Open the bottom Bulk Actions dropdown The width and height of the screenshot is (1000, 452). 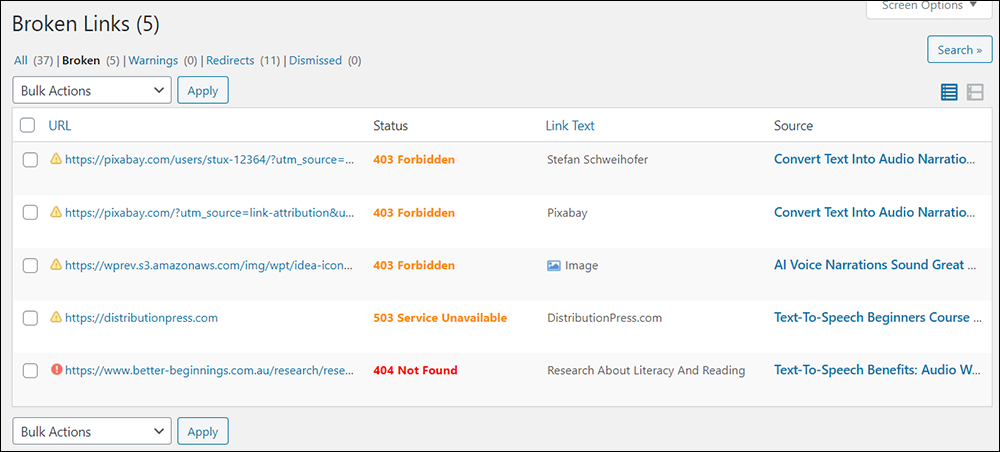(x=92, y=431)
